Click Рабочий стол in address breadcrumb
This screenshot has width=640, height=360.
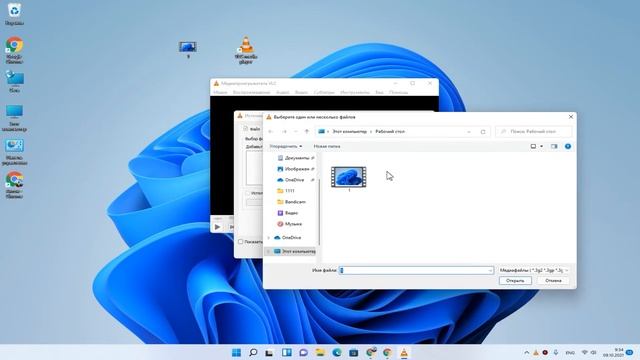point(390,131)
